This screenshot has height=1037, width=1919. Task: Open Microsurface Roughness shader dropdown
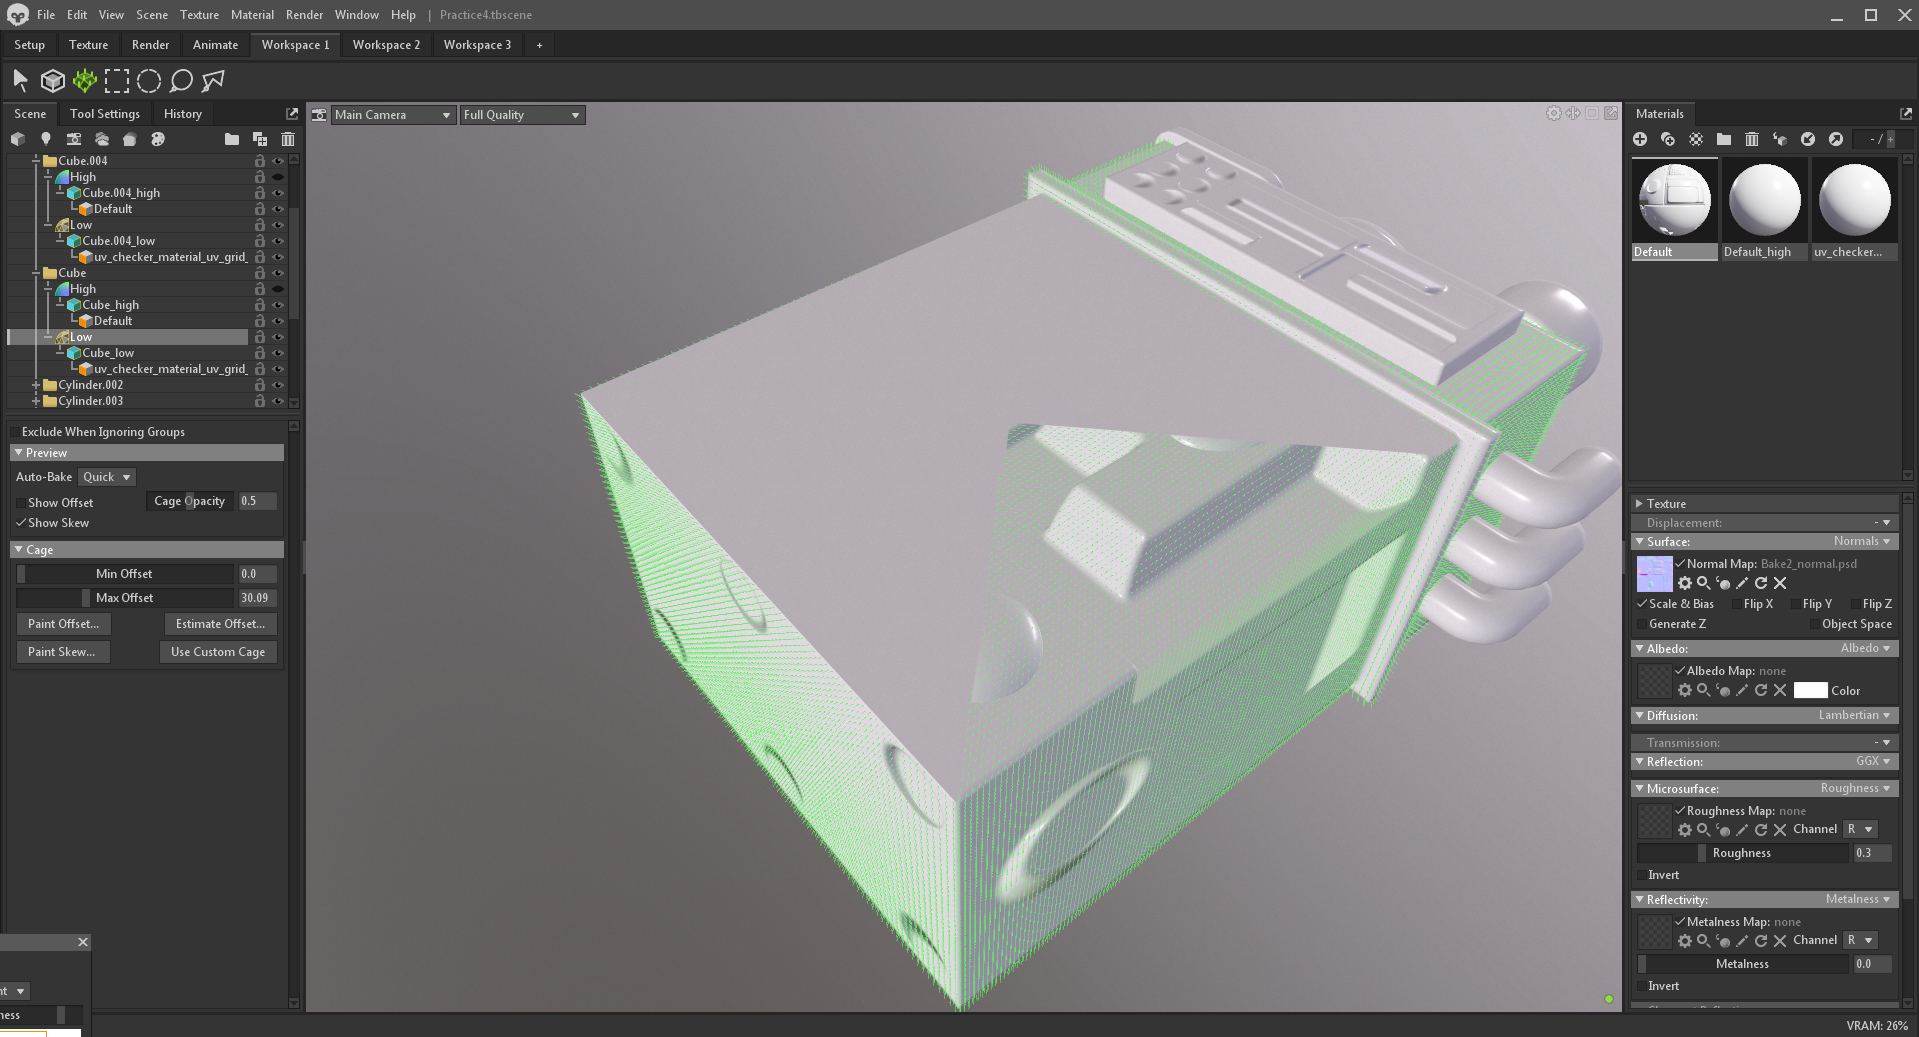point(1856,788)
